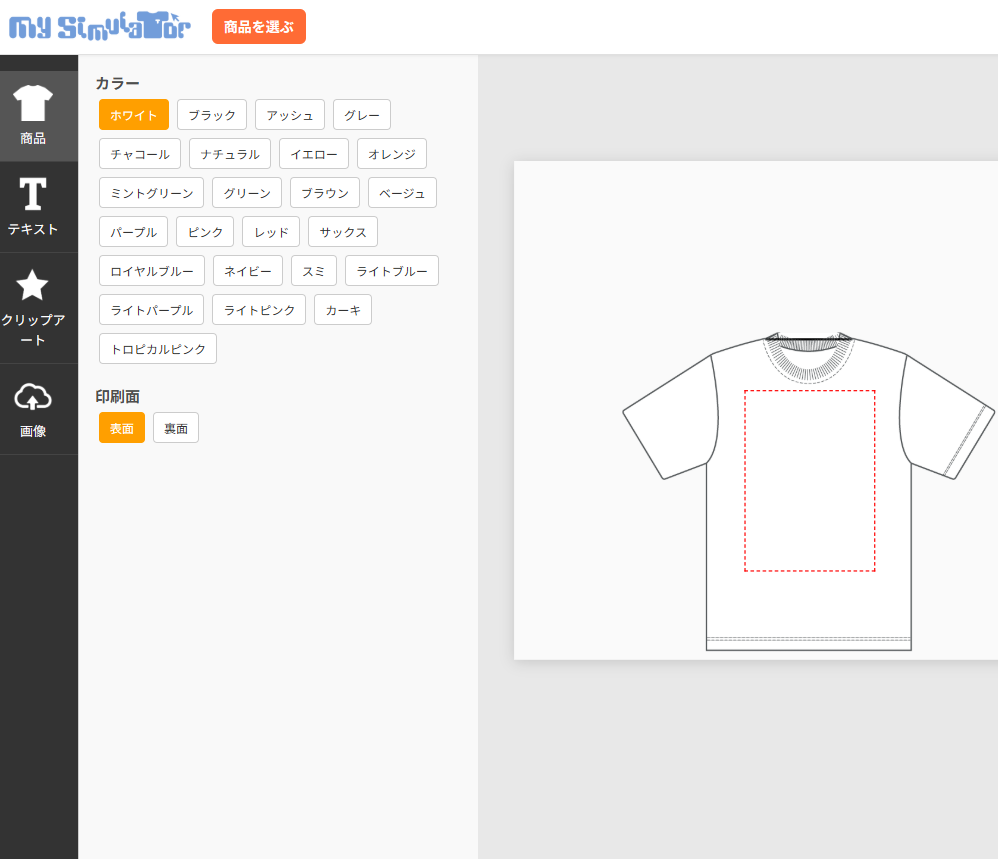Image resolution: width=998 pixels, height=859 pixels.
Task: Open the テキスト text tool icon
Action: point(33,196)
